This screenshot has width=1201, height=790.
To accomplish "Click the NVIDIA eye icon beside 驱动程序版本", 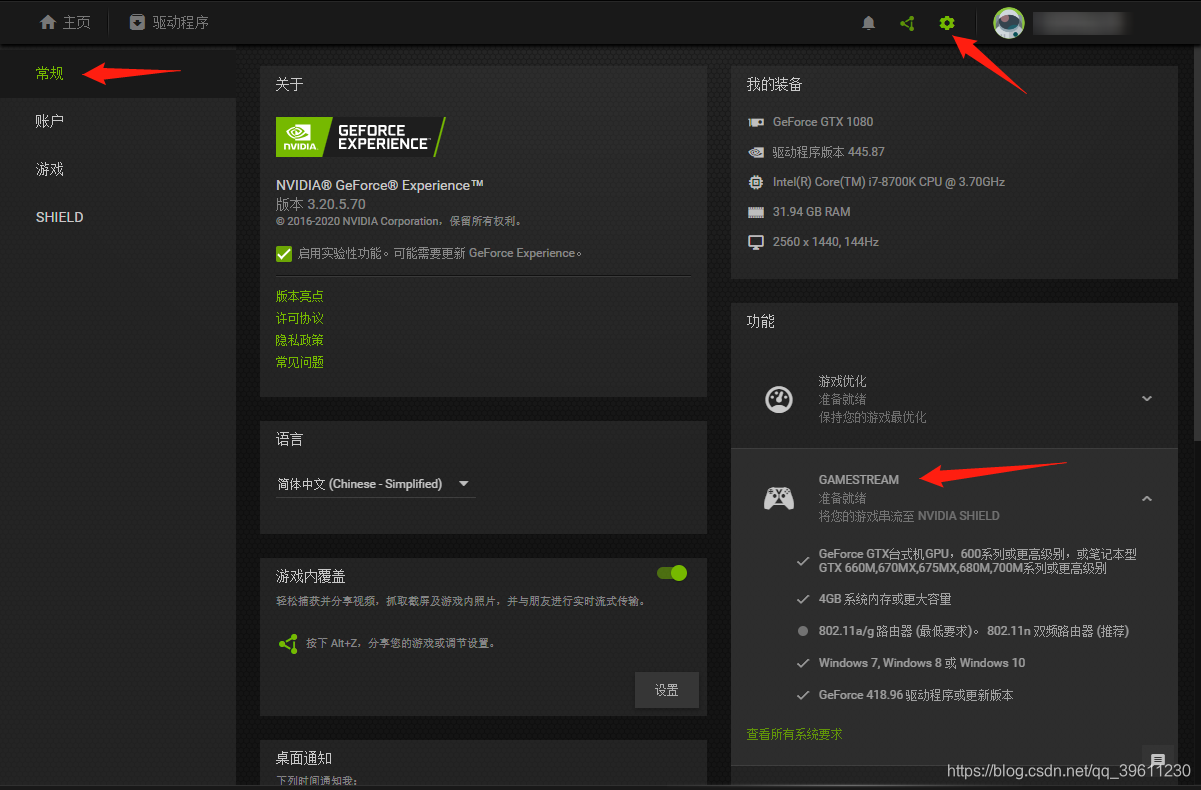I will pyautogui.click(x=755, y=152).
